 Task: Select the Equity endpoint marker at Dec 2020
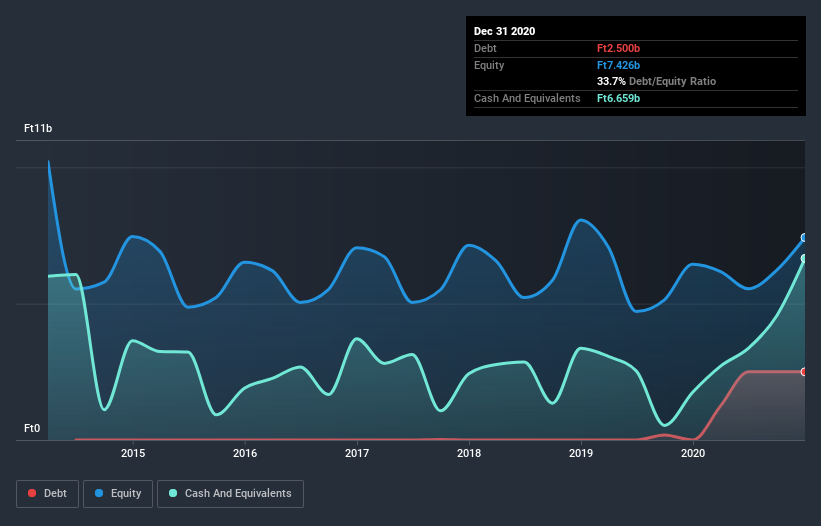804,238
